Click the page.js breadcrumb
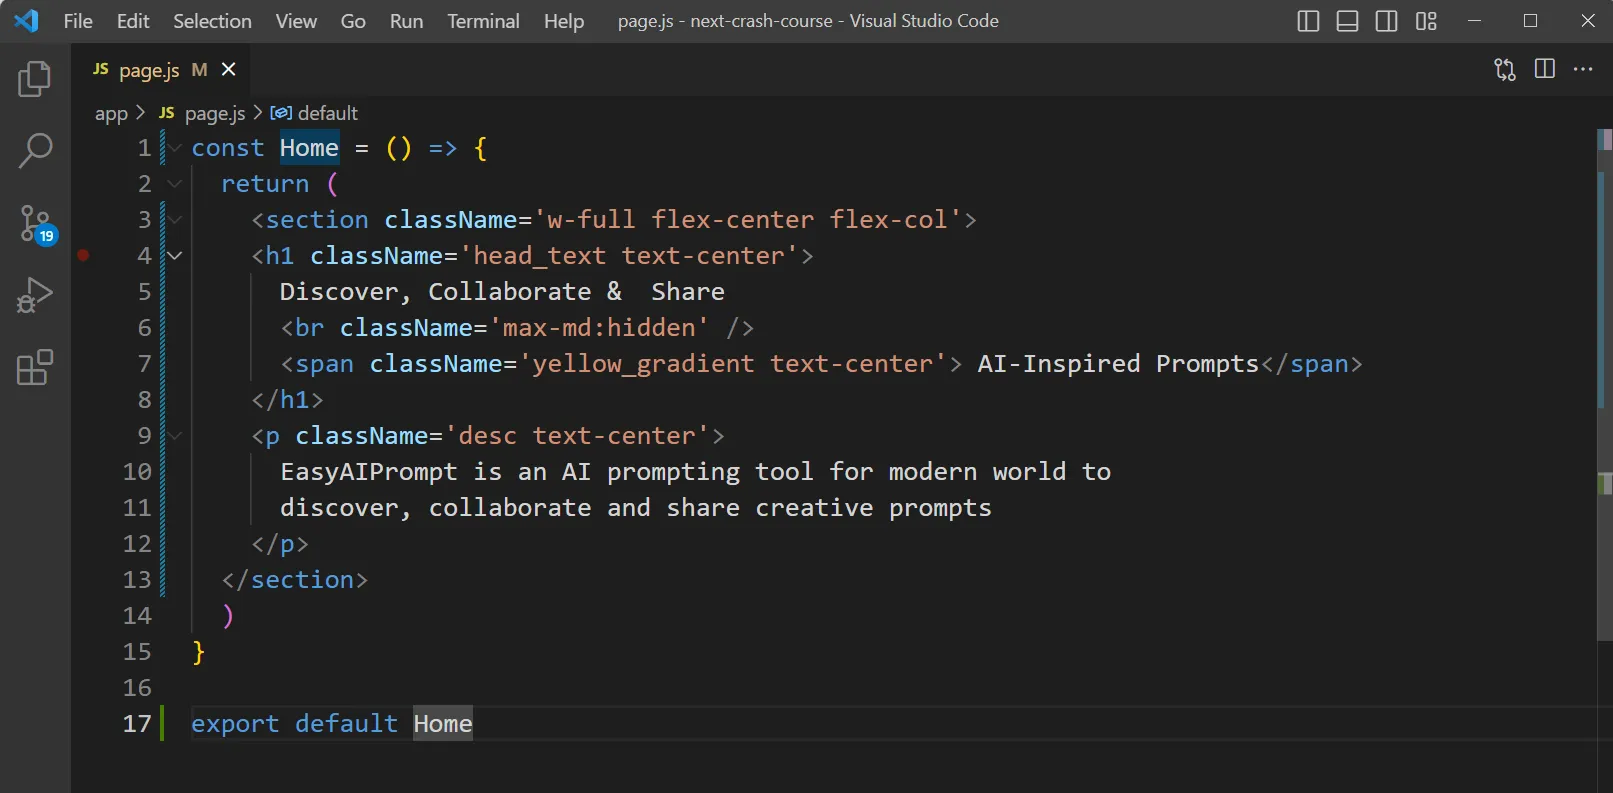Screen dimensions: 1613x793 tap(202, 113)
